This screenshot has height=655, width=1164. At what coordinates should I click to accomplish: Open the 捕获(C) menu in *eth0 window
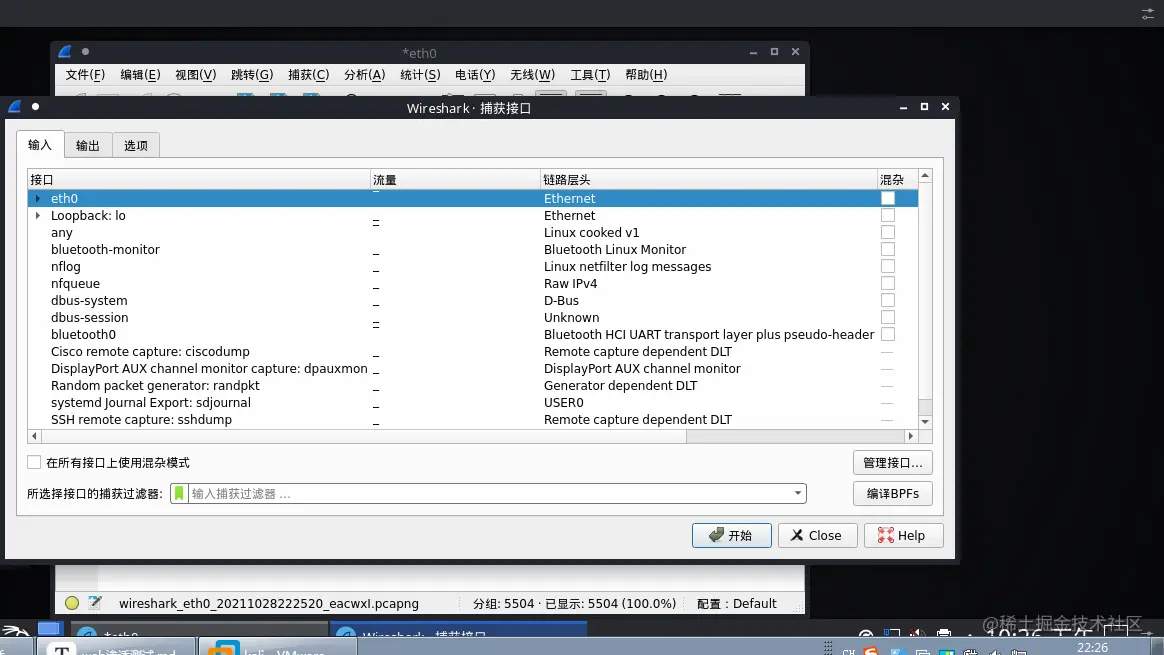point(309,74)
